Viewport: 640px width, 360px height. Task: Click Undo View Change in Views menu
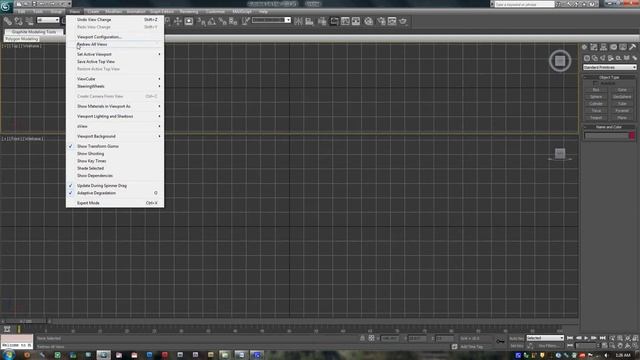[x=115, y=19]
